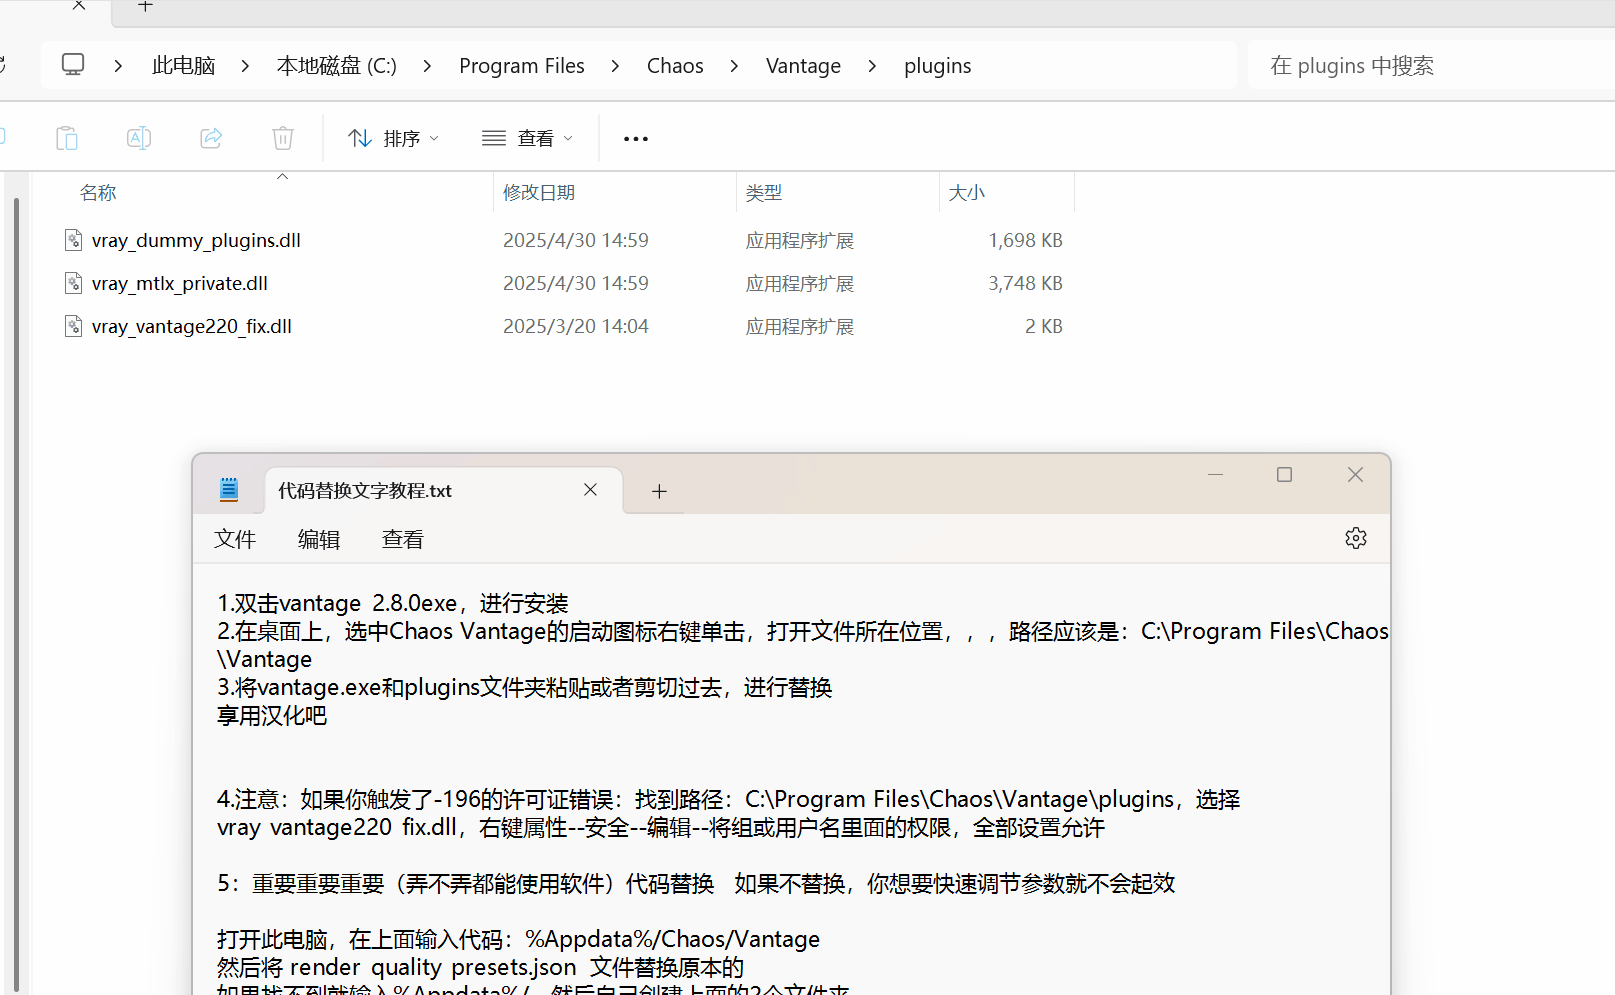1615x995 pixels.
Task: Navigate to 本地磁盘 (C:) in breadcrumb
Action: pyautogui.click(x=337, y=66)
